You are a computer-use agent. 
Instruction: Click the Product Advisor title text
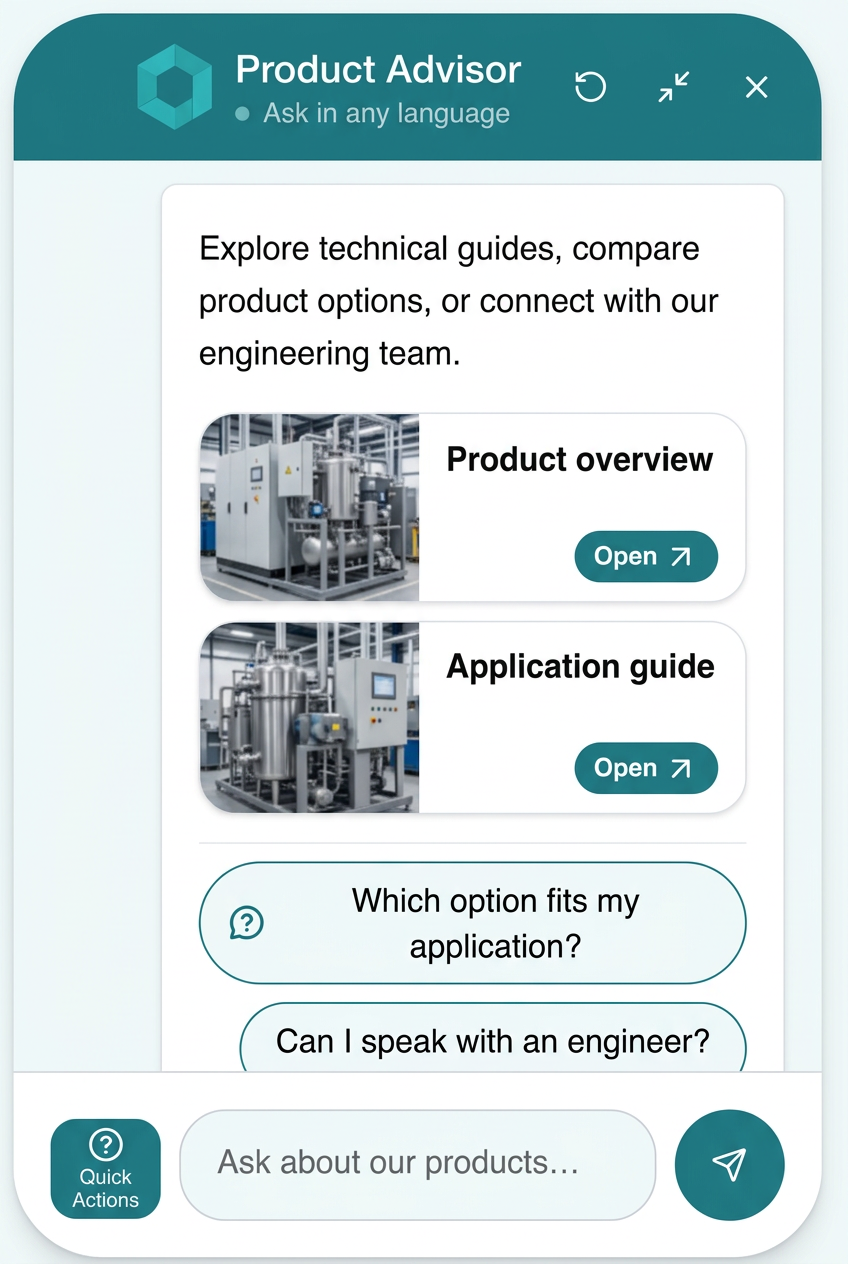tap(378, 70)
